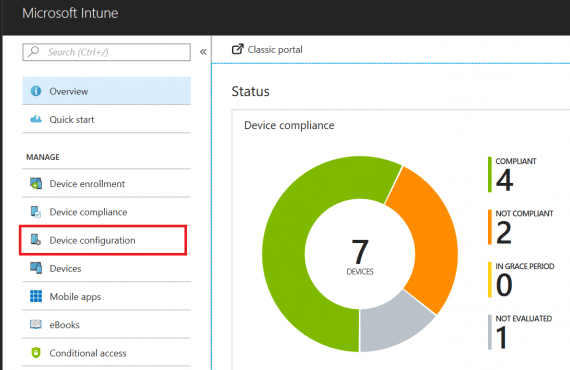Open the Devices menu entry
The height and width of the screenshot is (370, 570).
107,268
